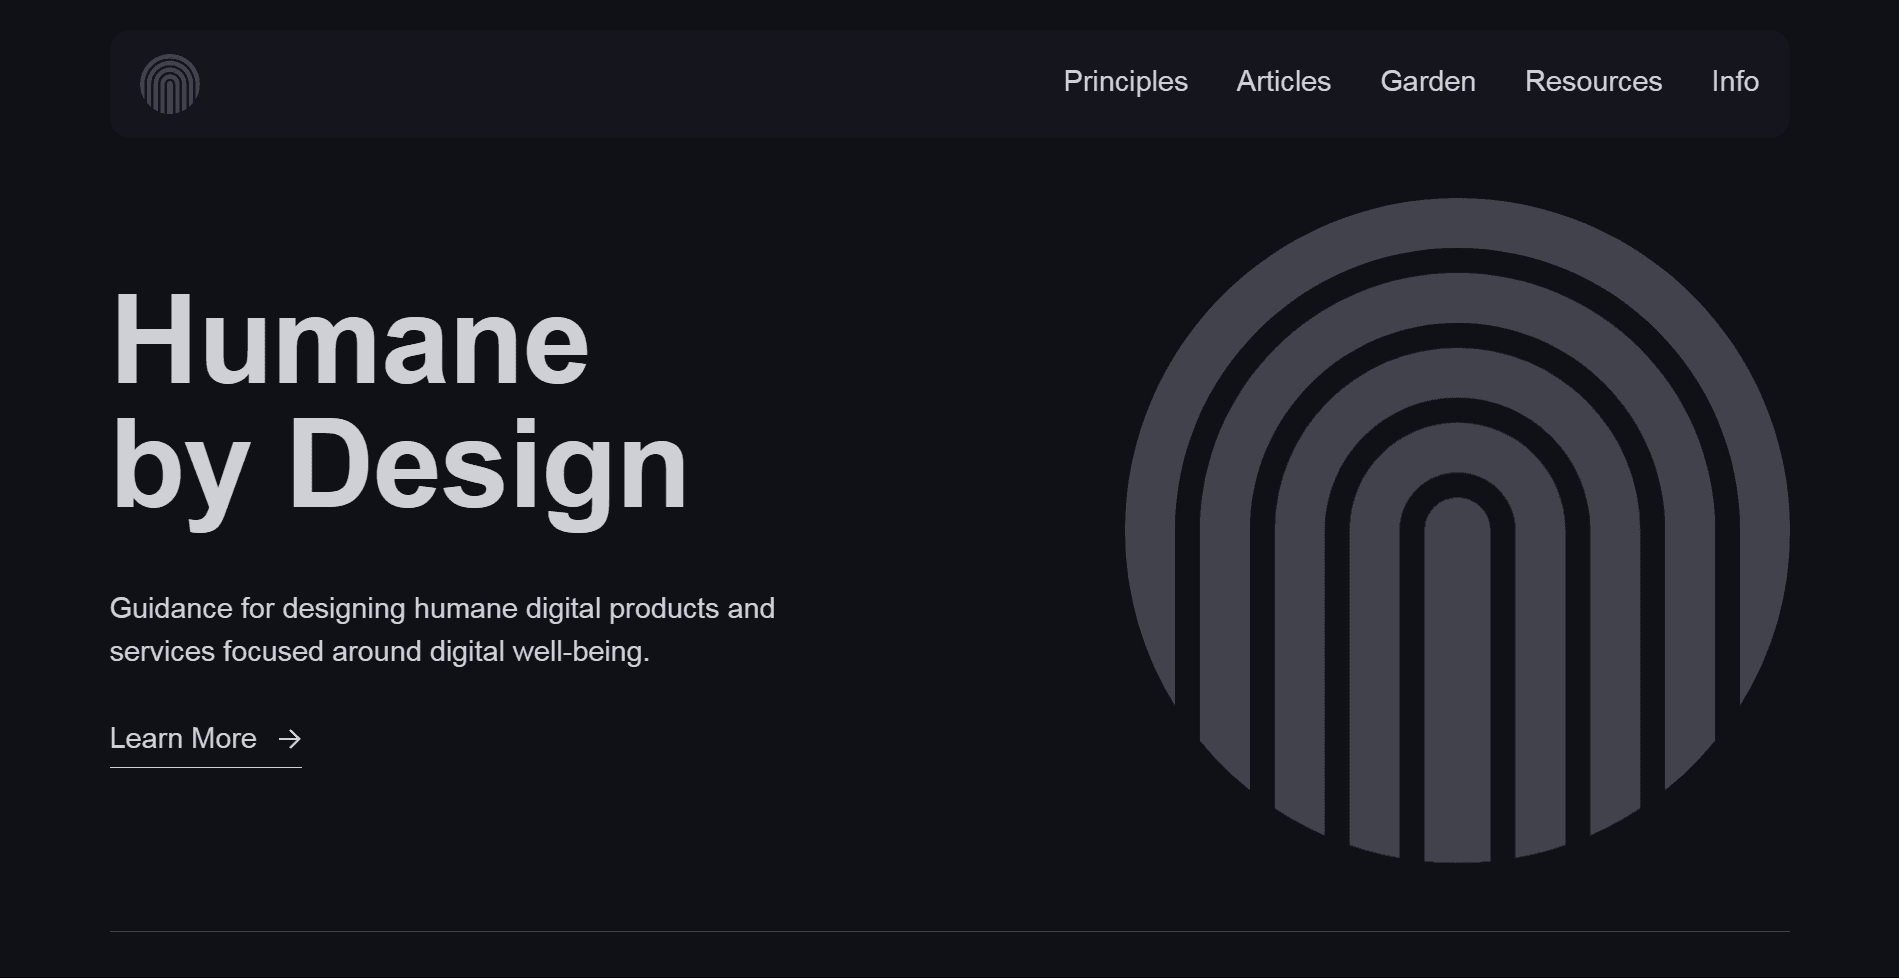Tap the rightward arrow beside the underlined link
The height and width of the screenshot is (978, 1899).
[290, 738]
